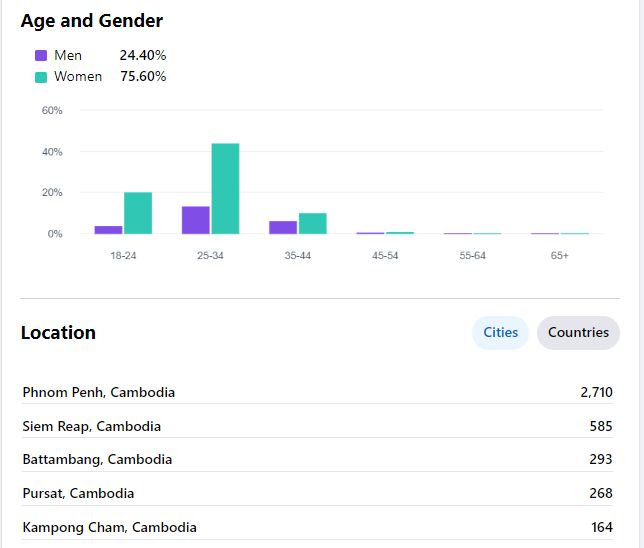644x548 pixels.
Task: Switch to the Cities tab
Action: pos(500,332)
